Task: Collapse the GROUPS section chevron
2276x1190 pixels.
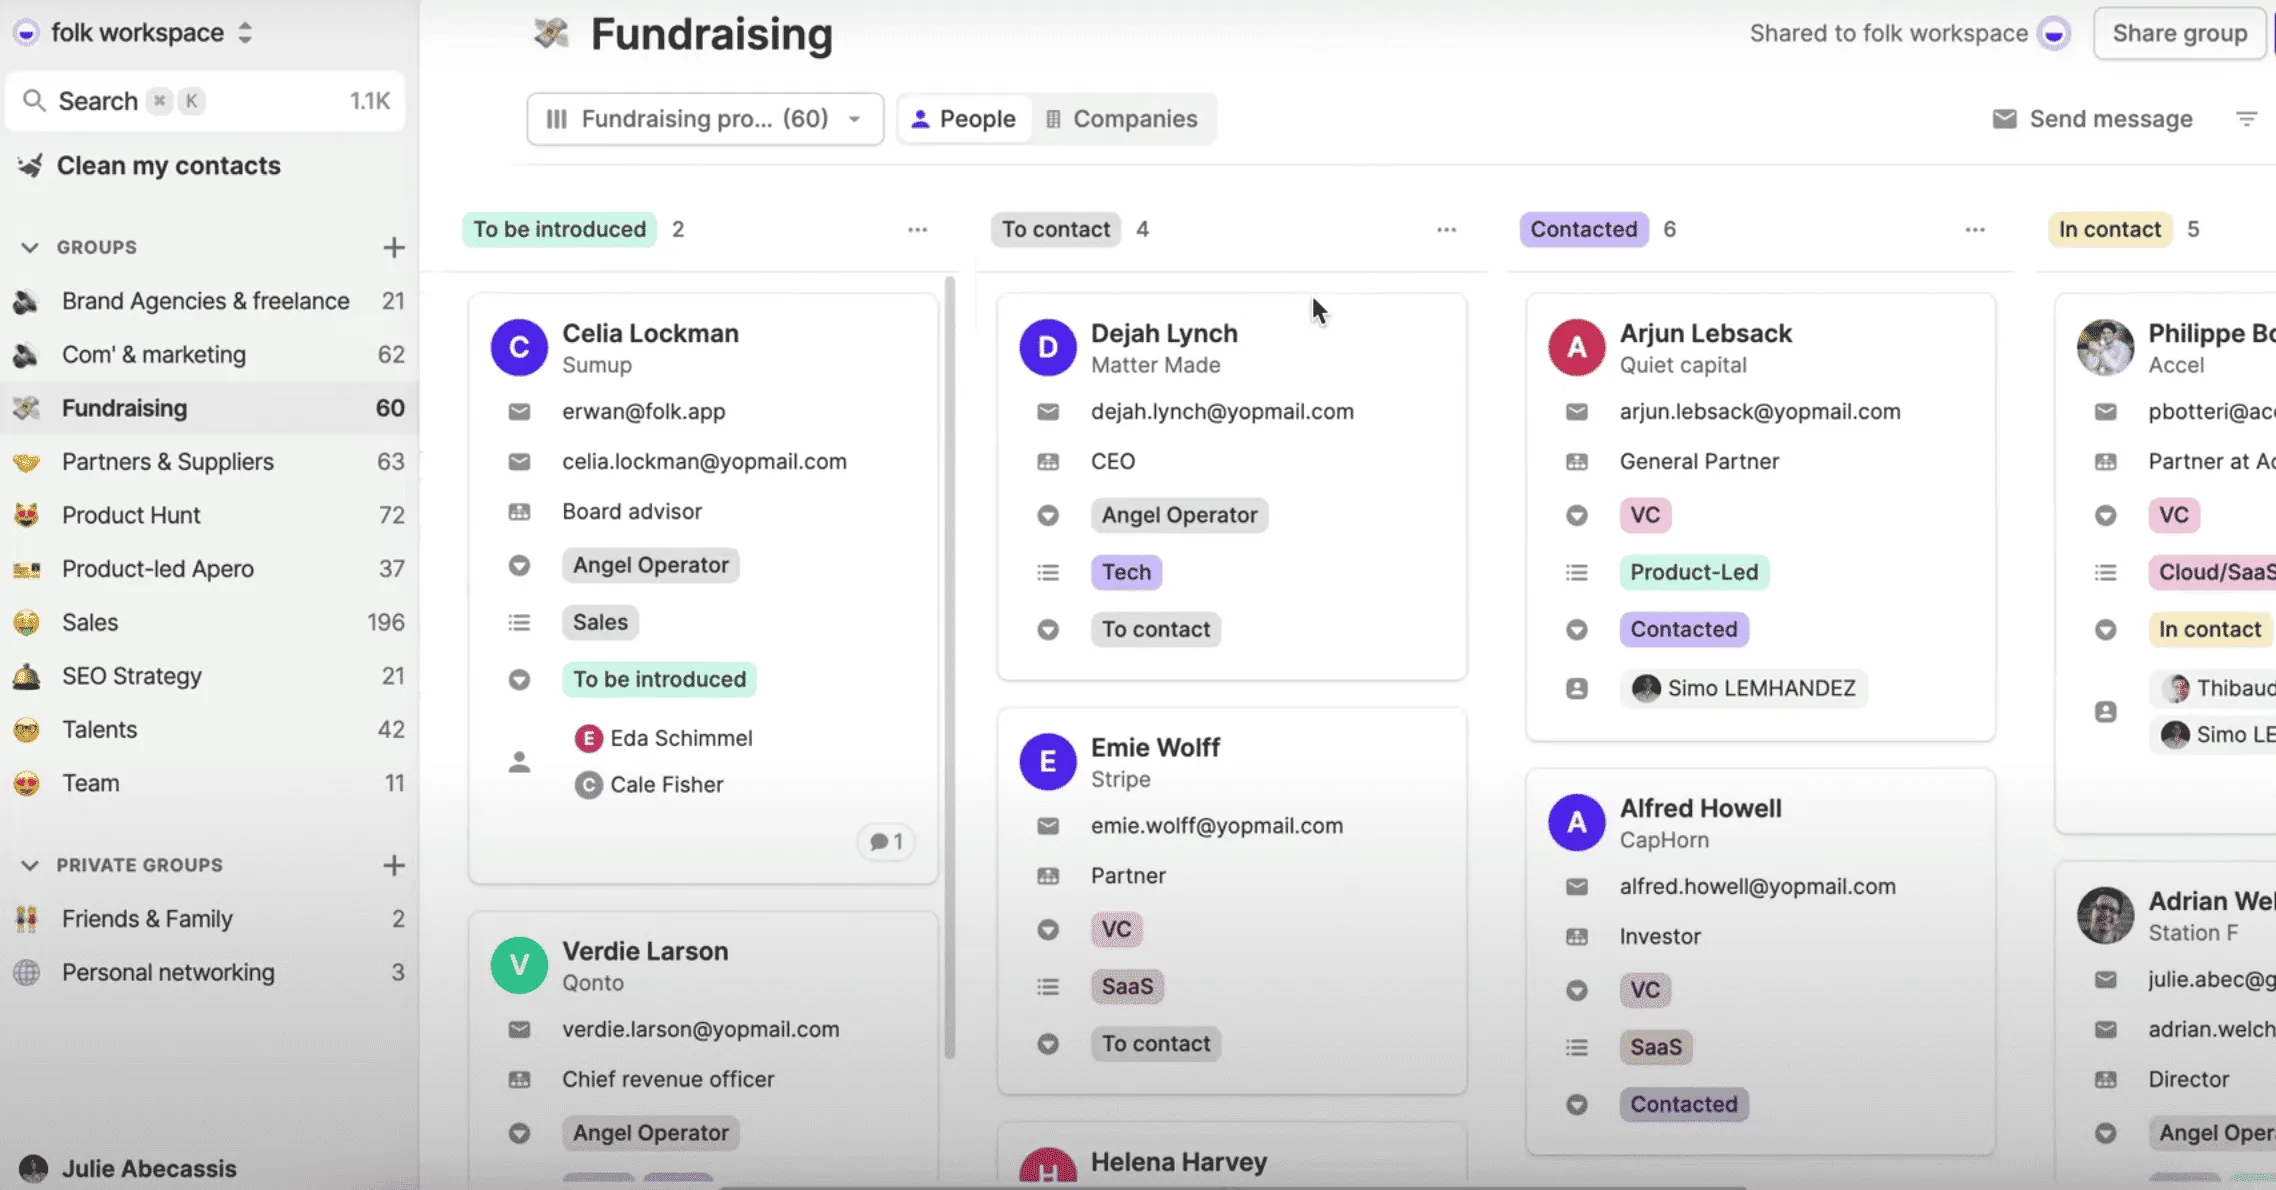Action: 30,247
